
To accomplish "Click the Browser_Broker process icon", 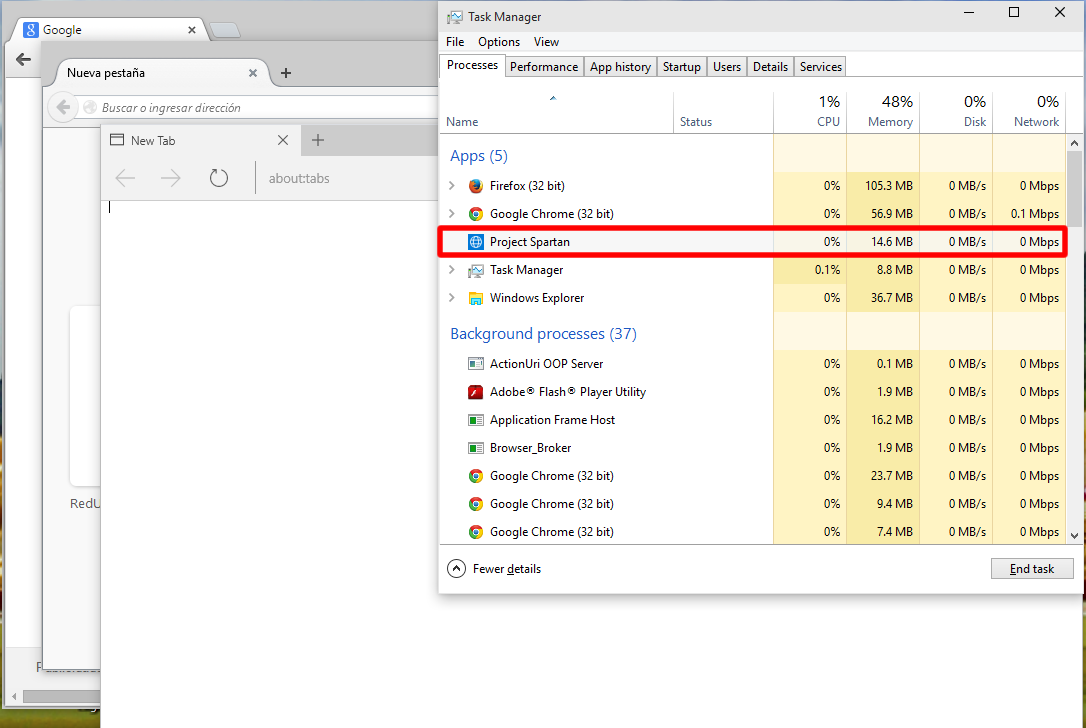I will (x=475, y=448).
